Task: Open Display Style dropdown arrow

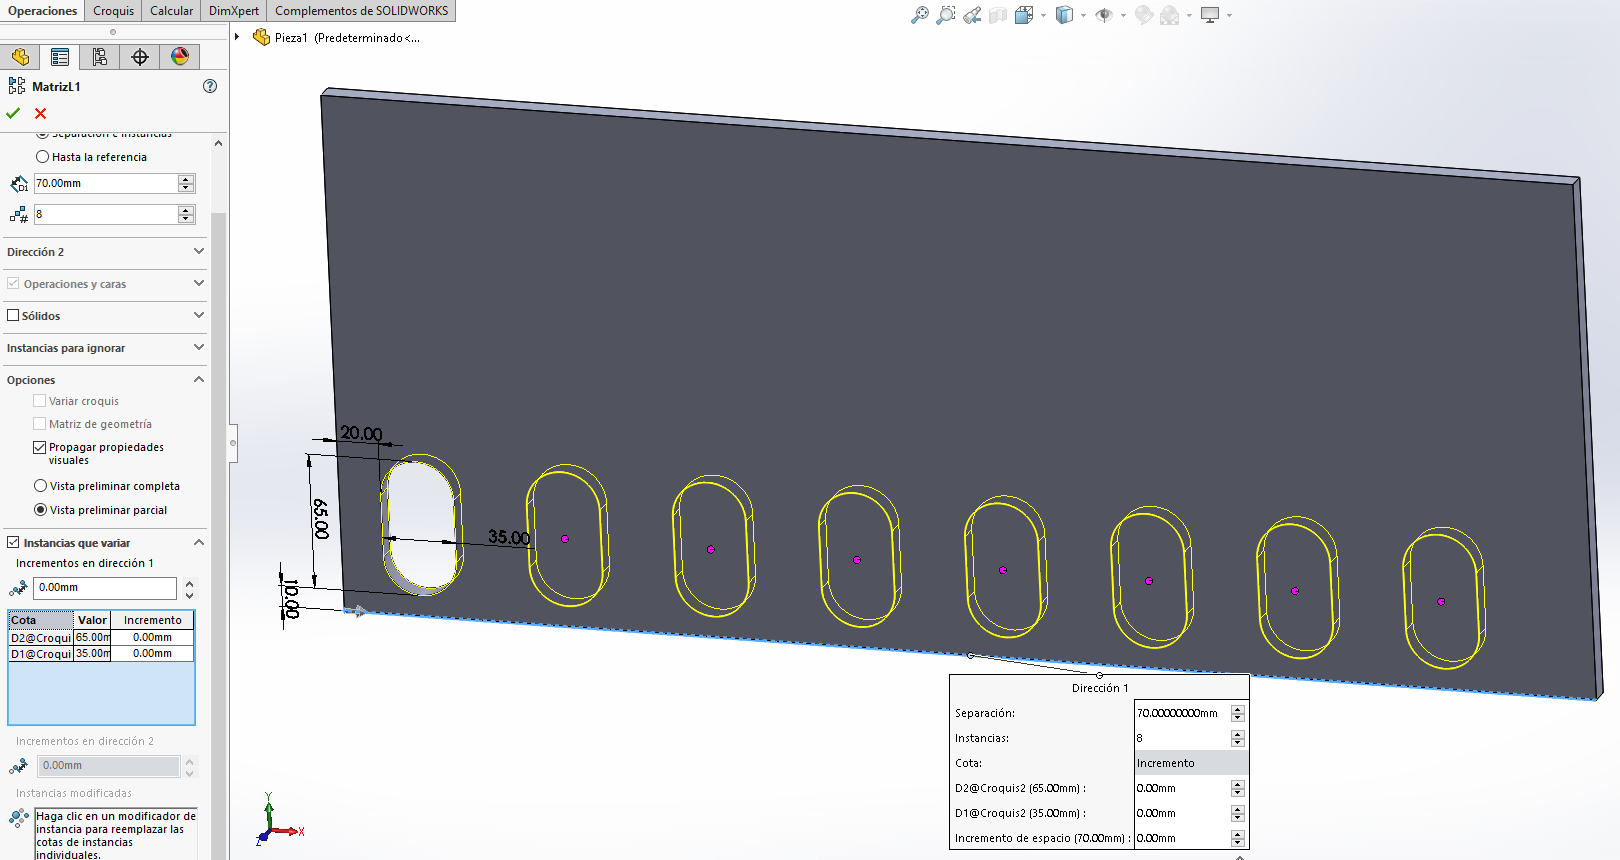Action: coord(1083,15)
